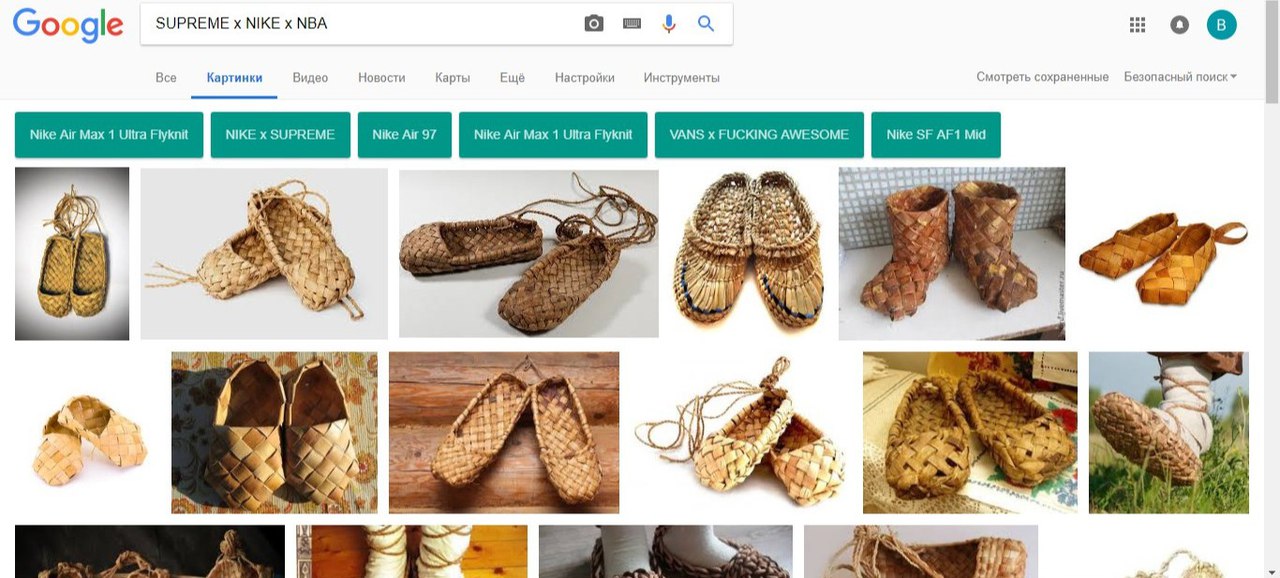Screen dimensions: 1280x578
Task: Click the blue magnifier search icon
Action: pos(706,24)
